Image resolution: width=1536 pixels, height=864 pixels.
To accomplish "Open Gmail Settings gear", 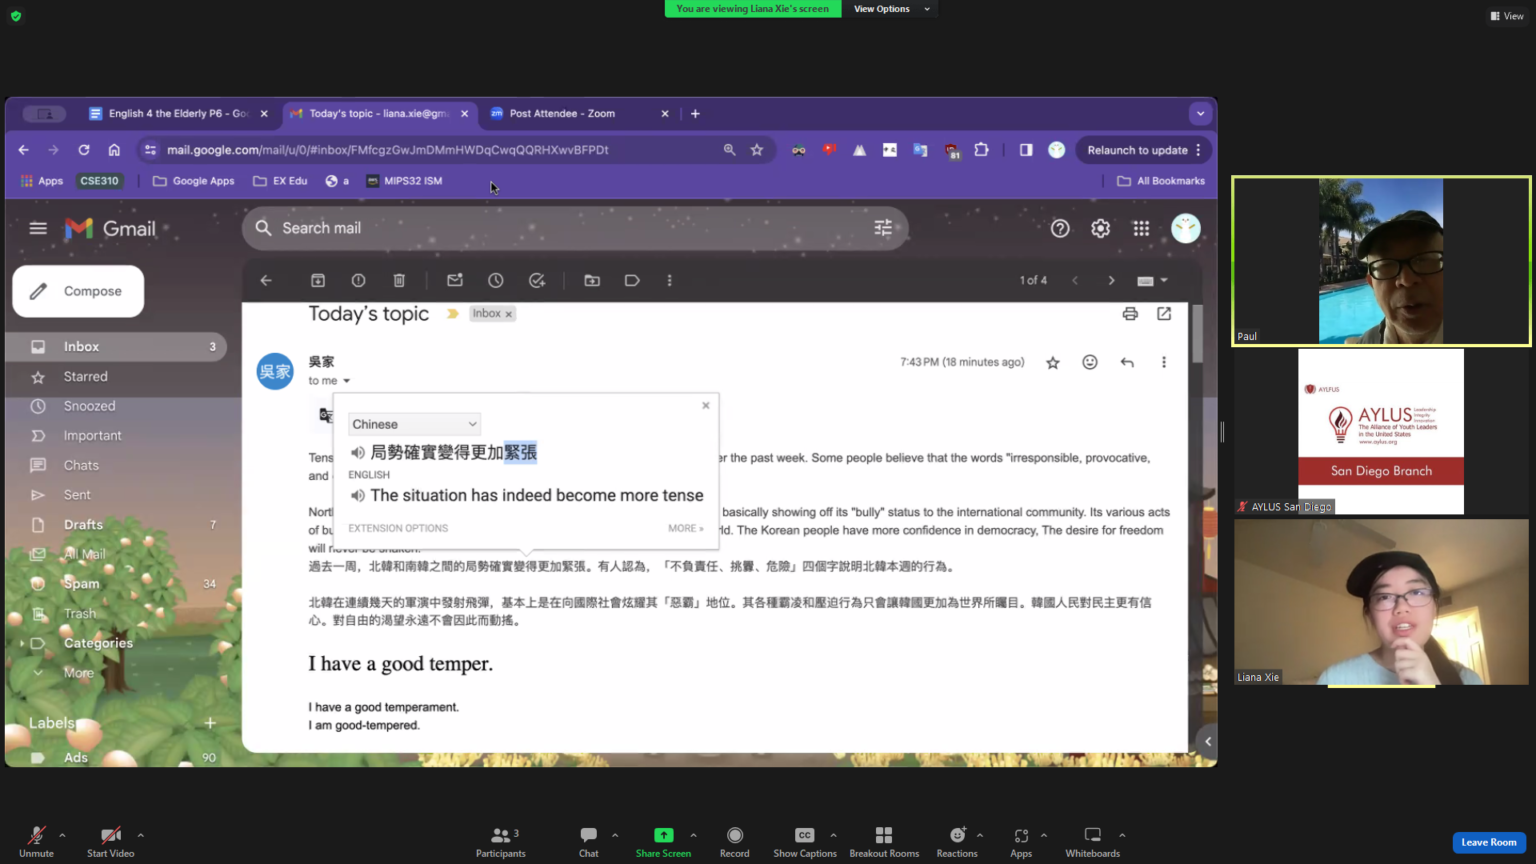I will tap(1100, 228).
